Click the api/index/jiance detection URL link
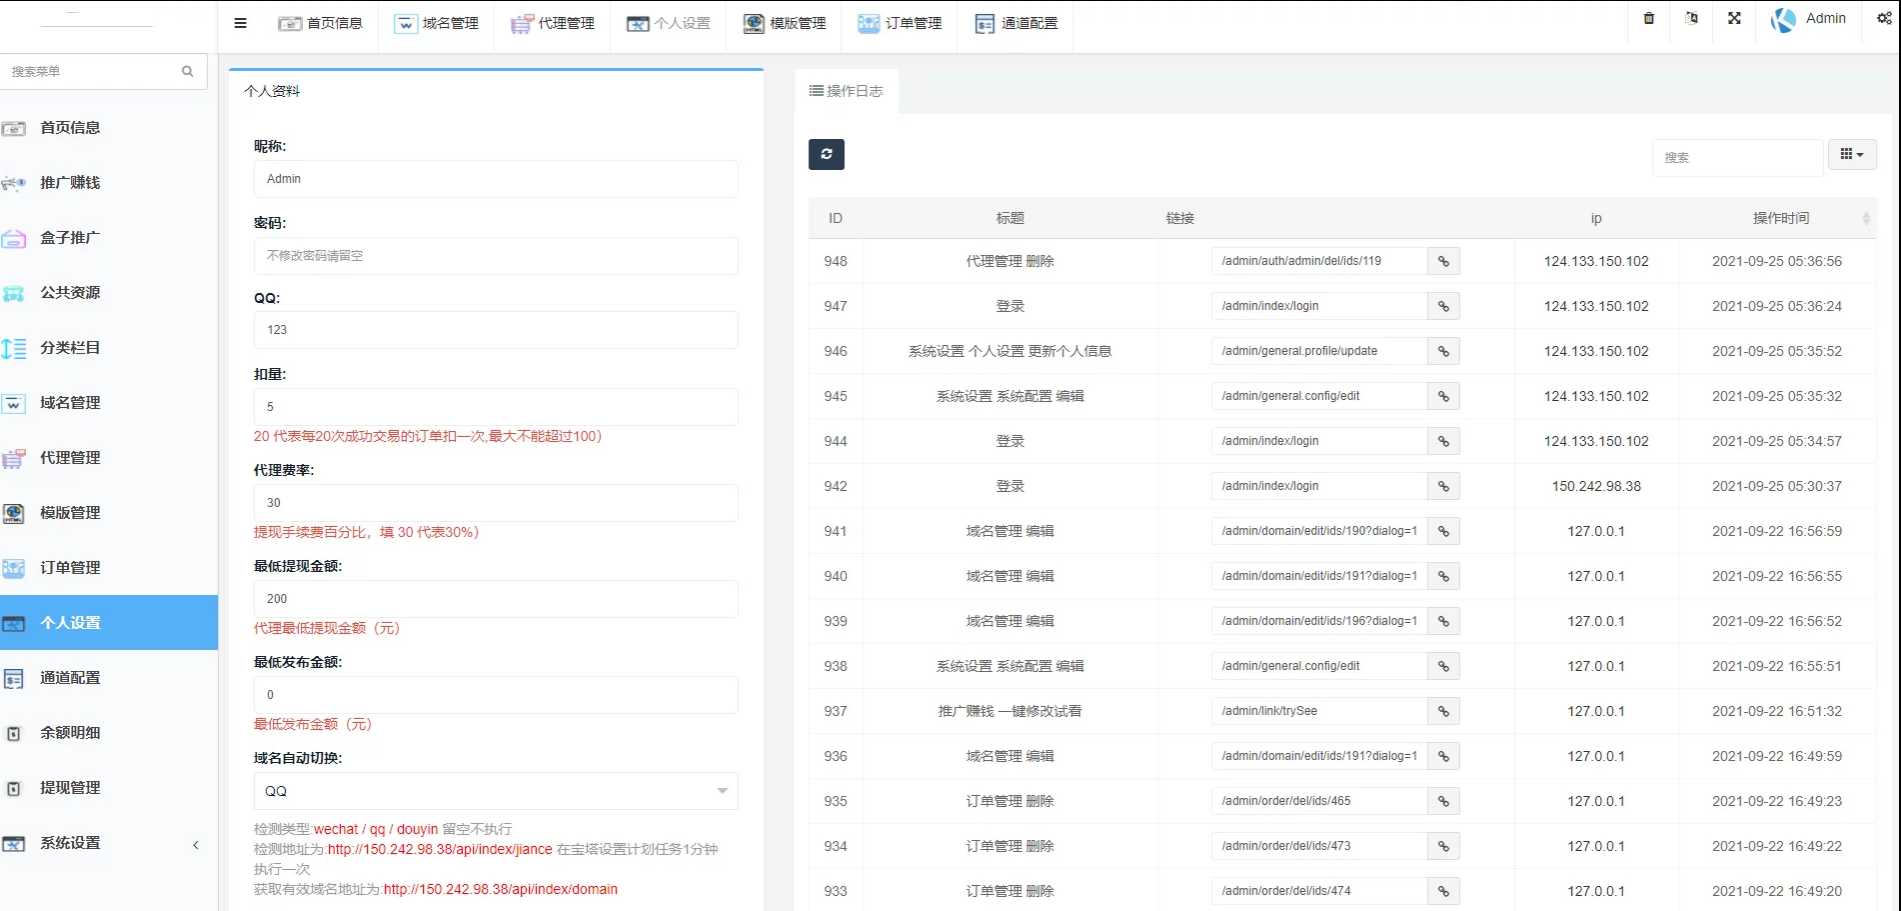 click(440, 850)
